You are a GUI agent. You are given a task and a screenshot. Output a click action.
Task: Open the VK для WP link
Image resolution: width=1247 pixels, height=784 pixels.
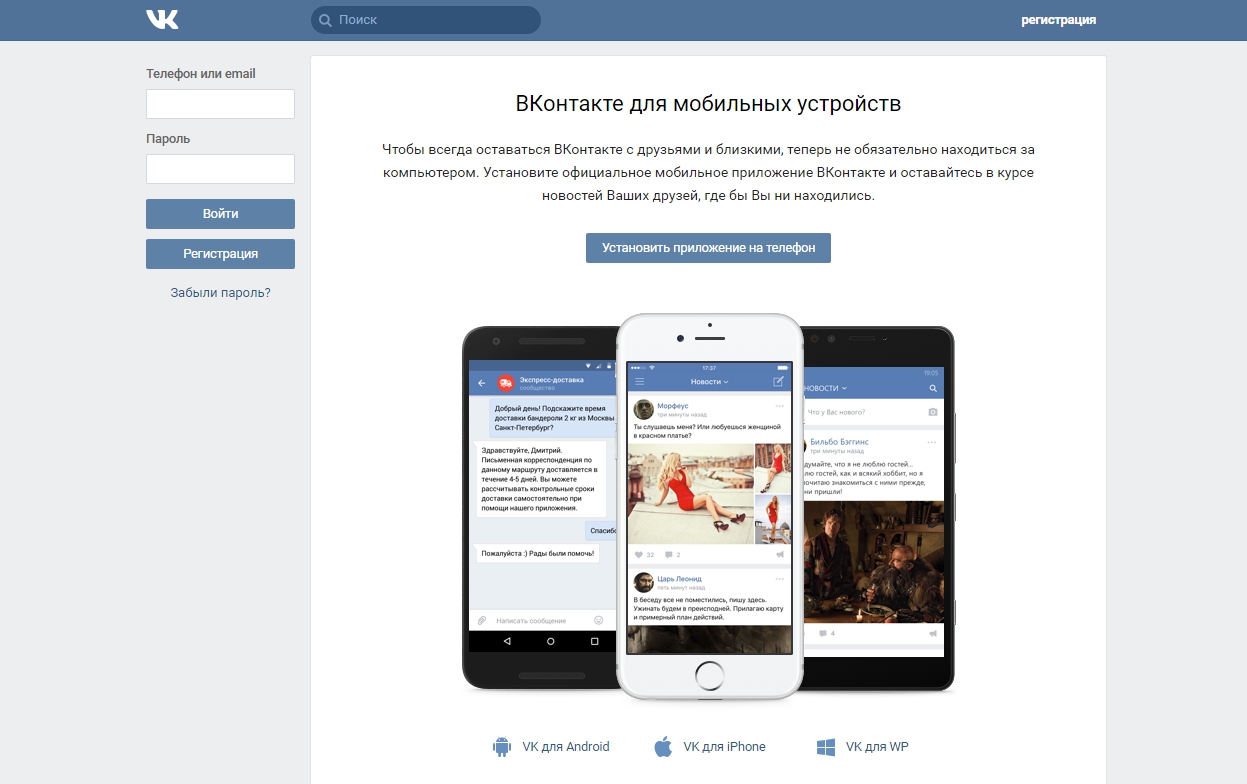[877, 747]
